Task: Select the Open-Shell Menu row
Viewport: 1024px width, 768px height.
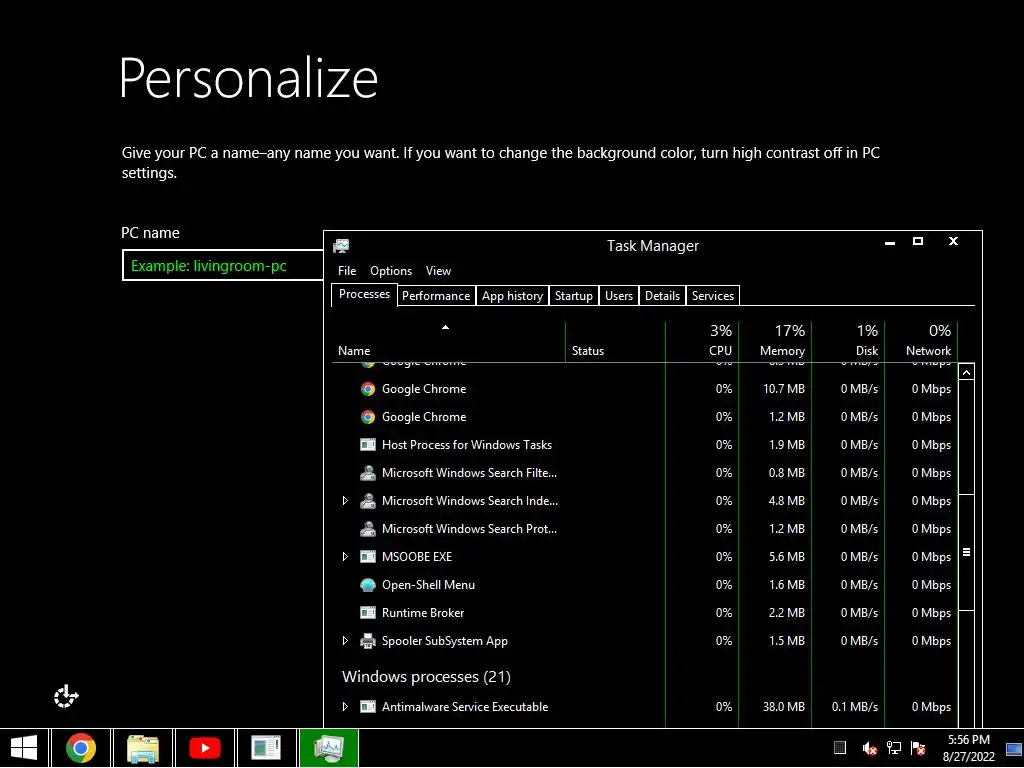Action: [x=645, y=585]
